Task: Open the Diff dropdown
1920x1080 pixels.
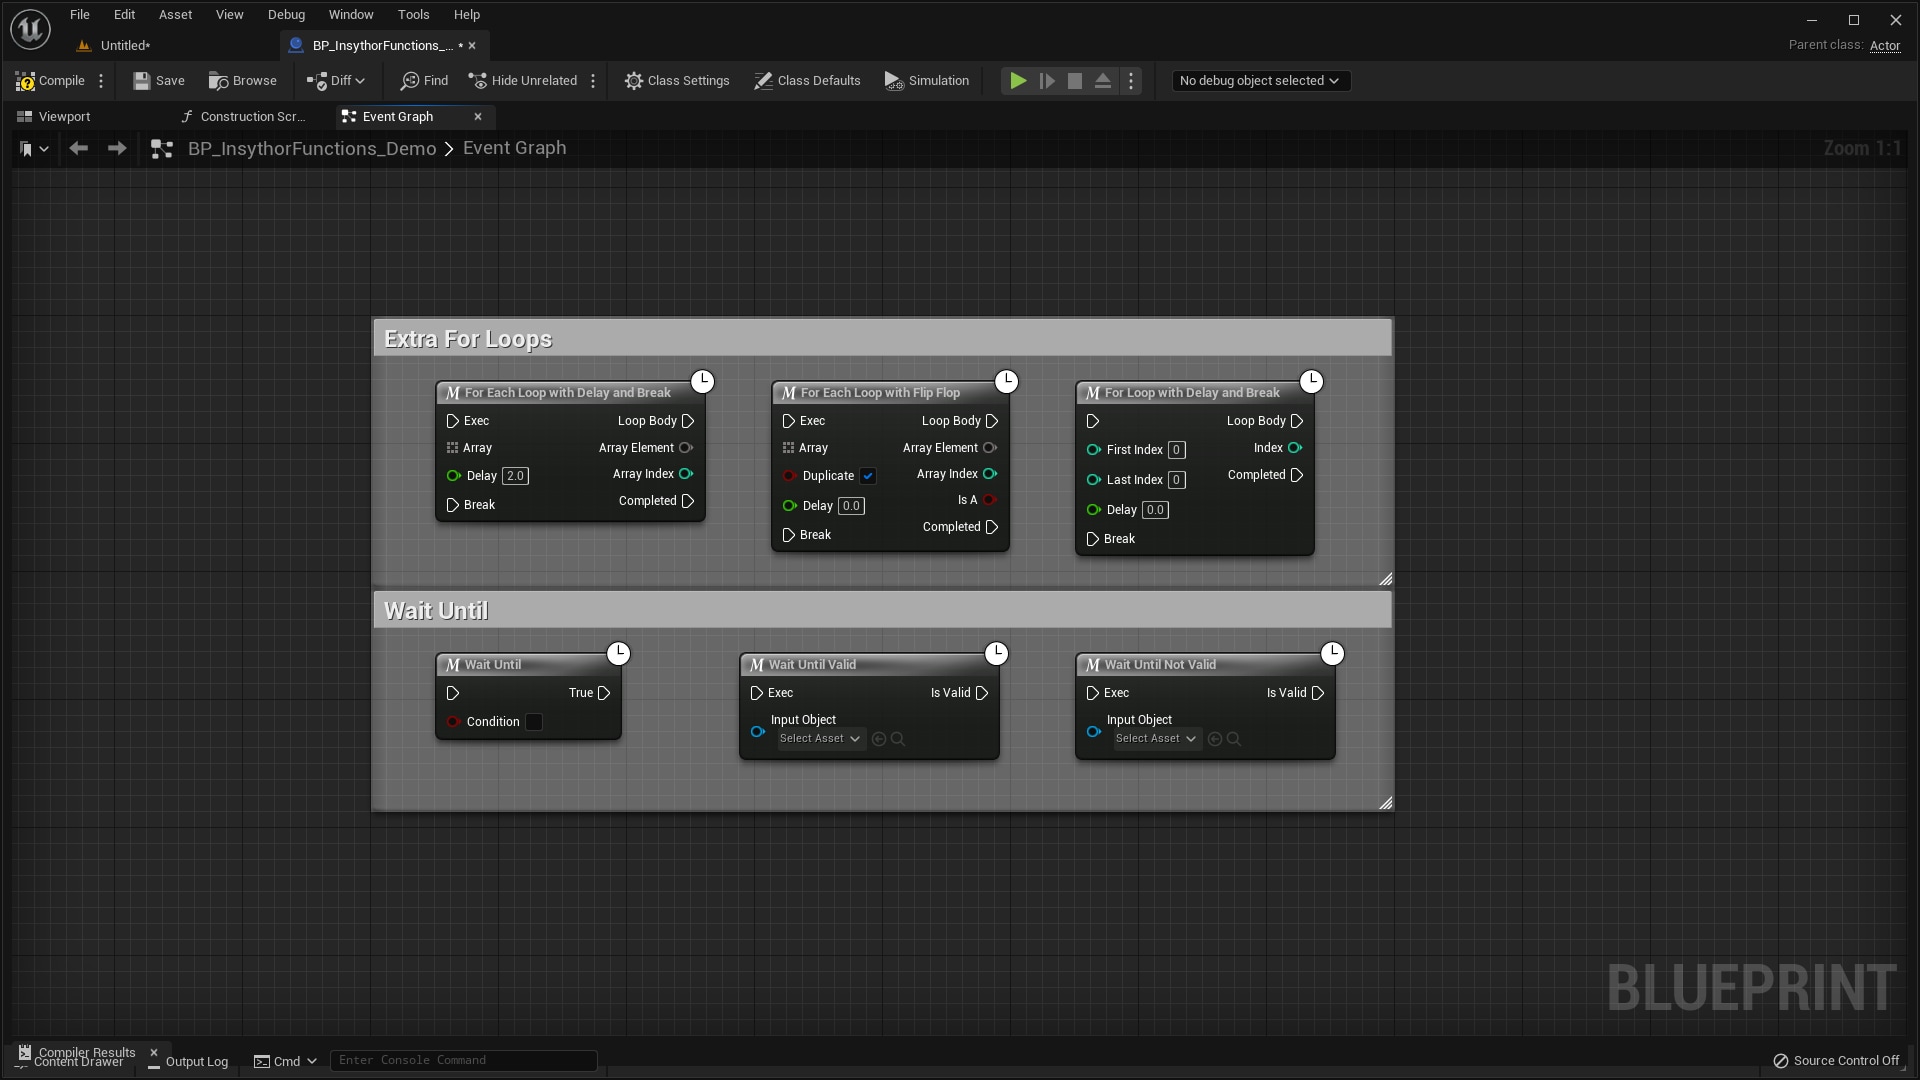Action: [x=336, y=81]
